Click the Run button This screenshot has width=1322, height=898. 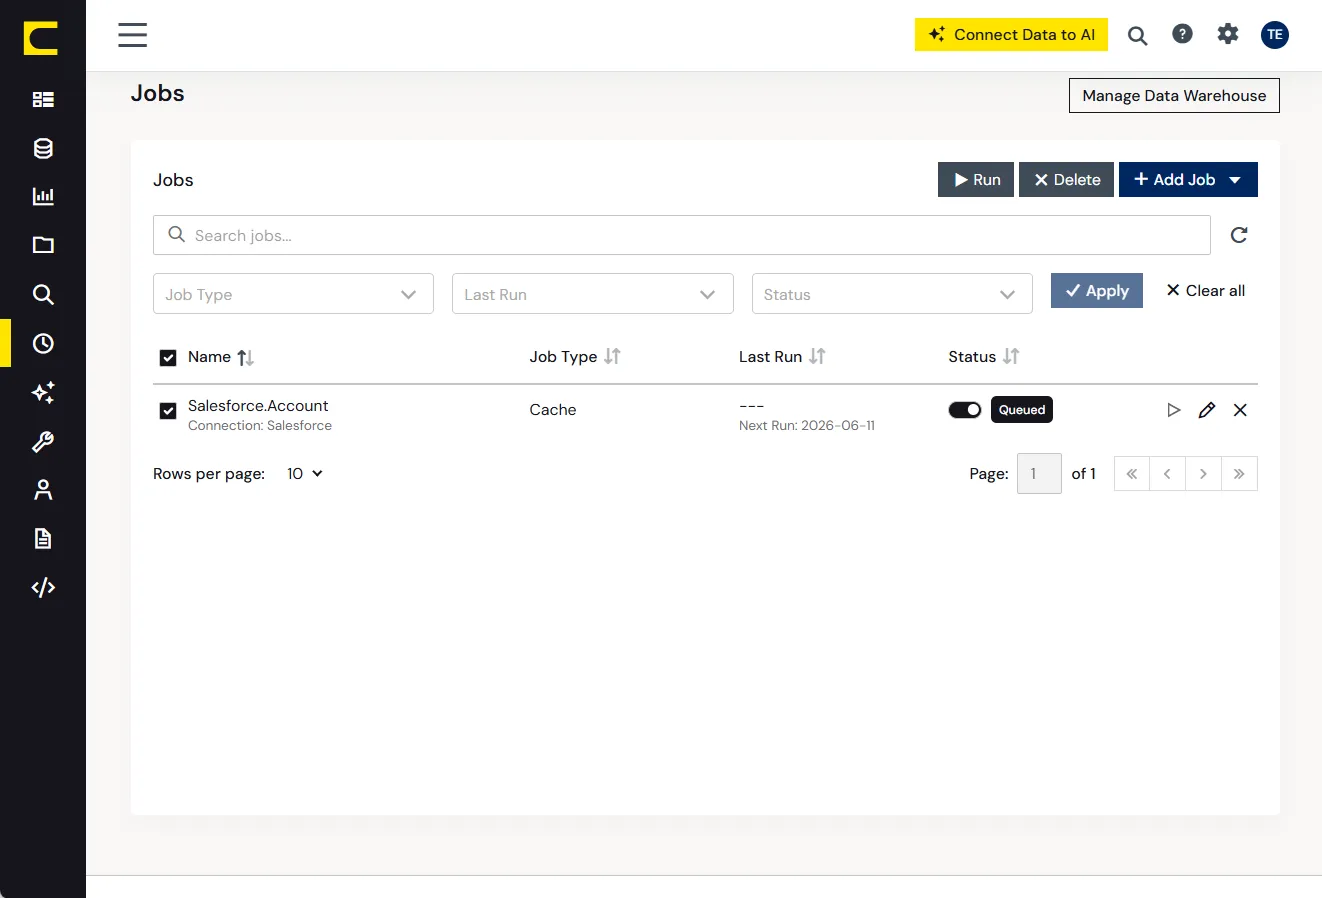coord(976,180)
